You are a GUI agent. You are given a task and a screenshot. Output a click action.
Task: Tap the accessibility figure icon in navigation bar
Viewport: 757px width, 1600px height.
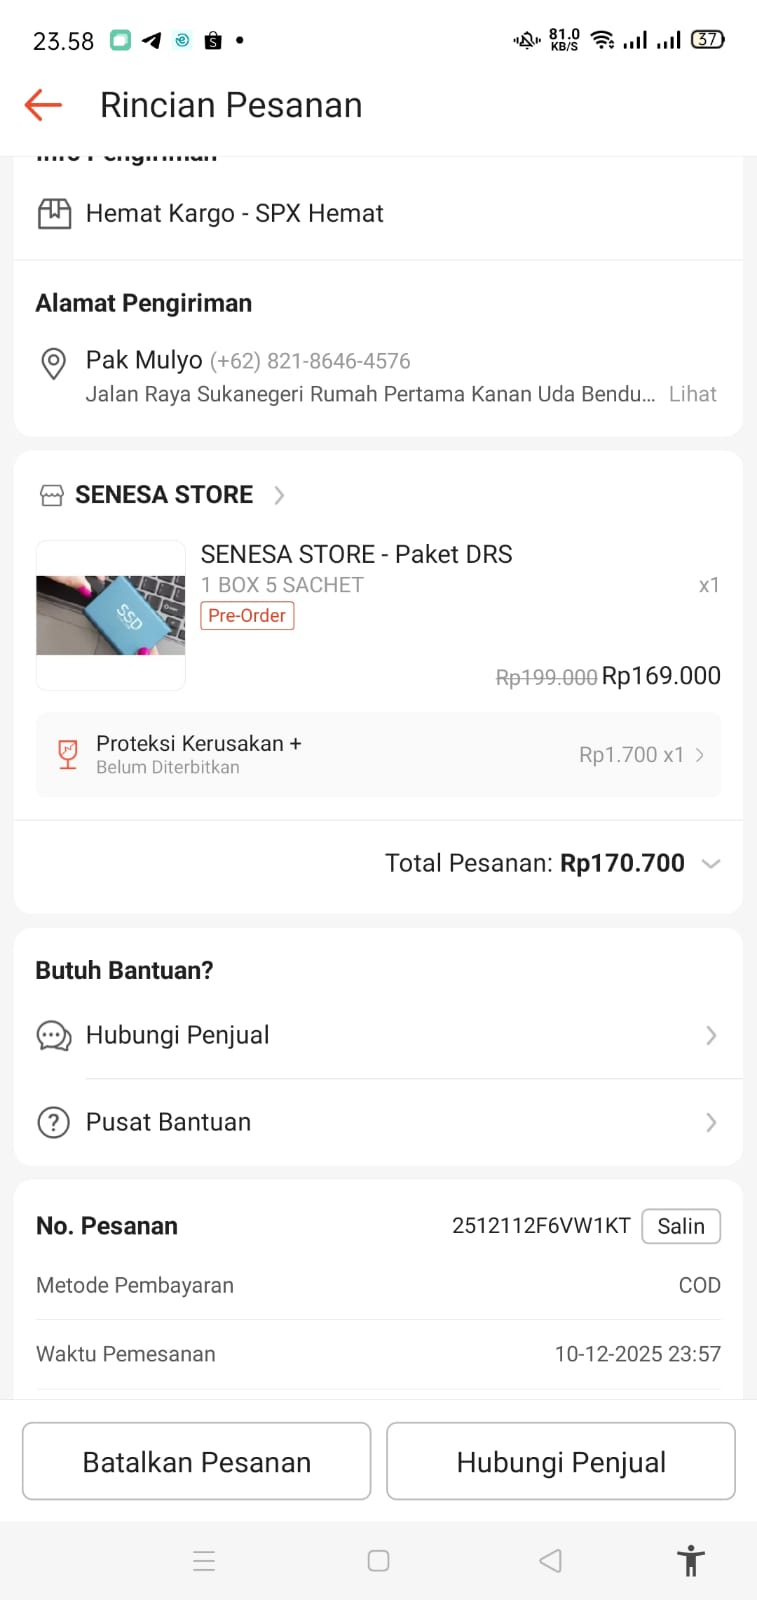(690, 1561)
